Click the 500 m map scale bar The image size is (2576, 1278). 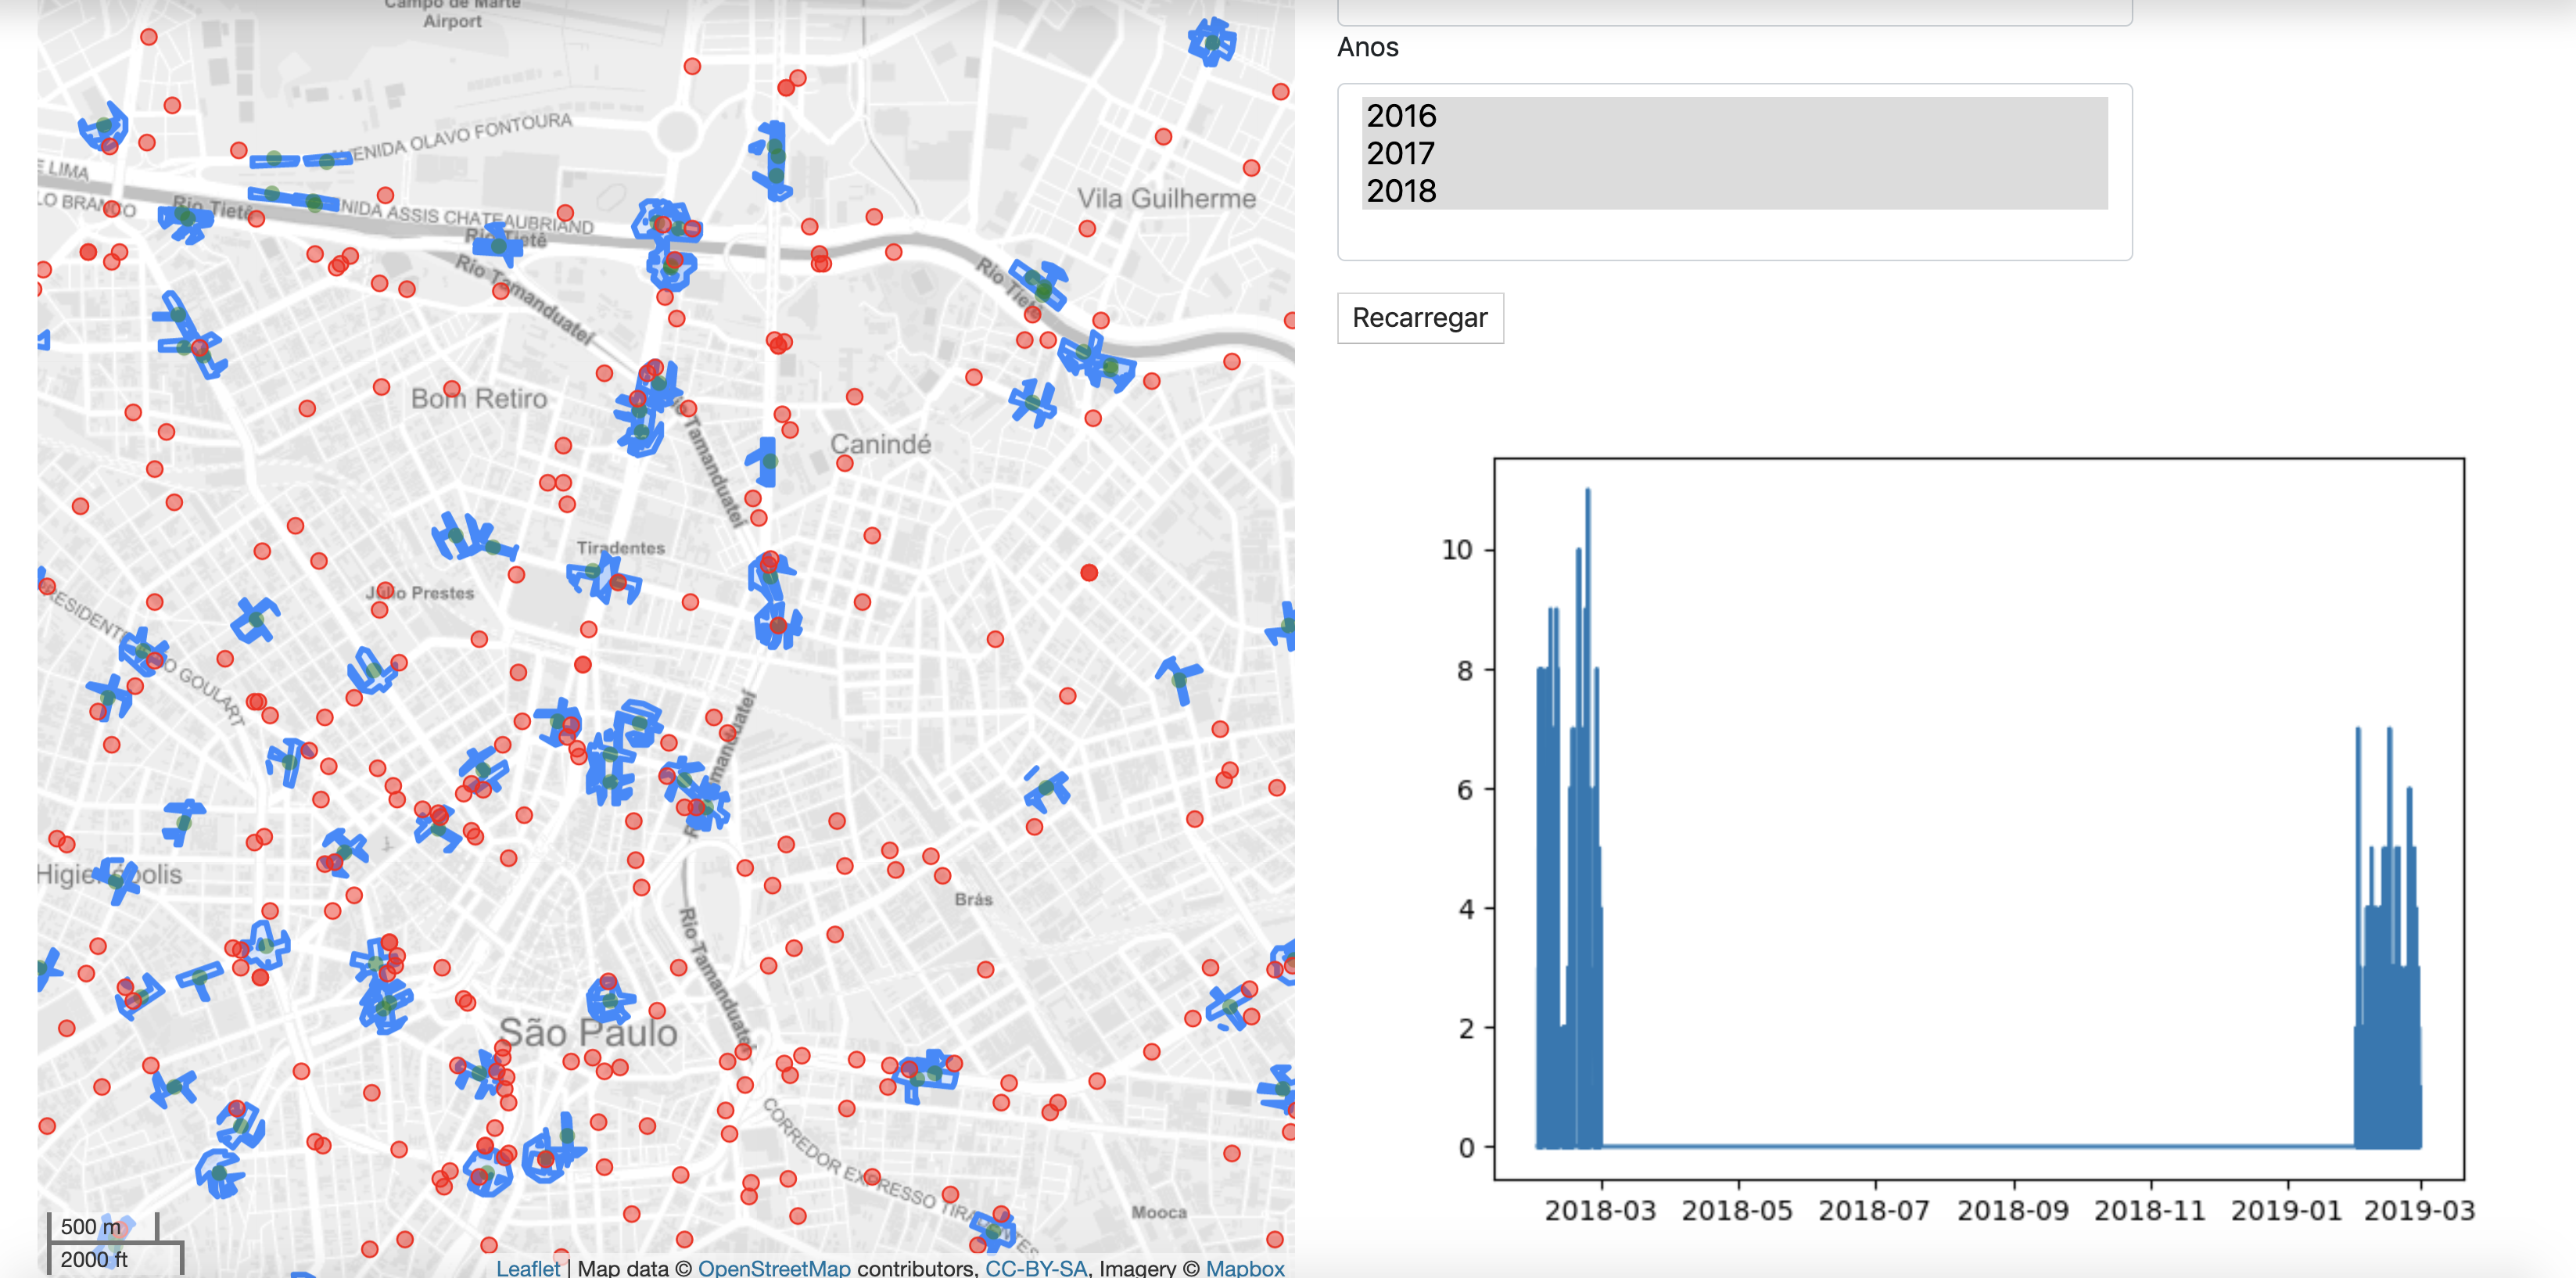pyautogui.click(x=103, y=1227)
